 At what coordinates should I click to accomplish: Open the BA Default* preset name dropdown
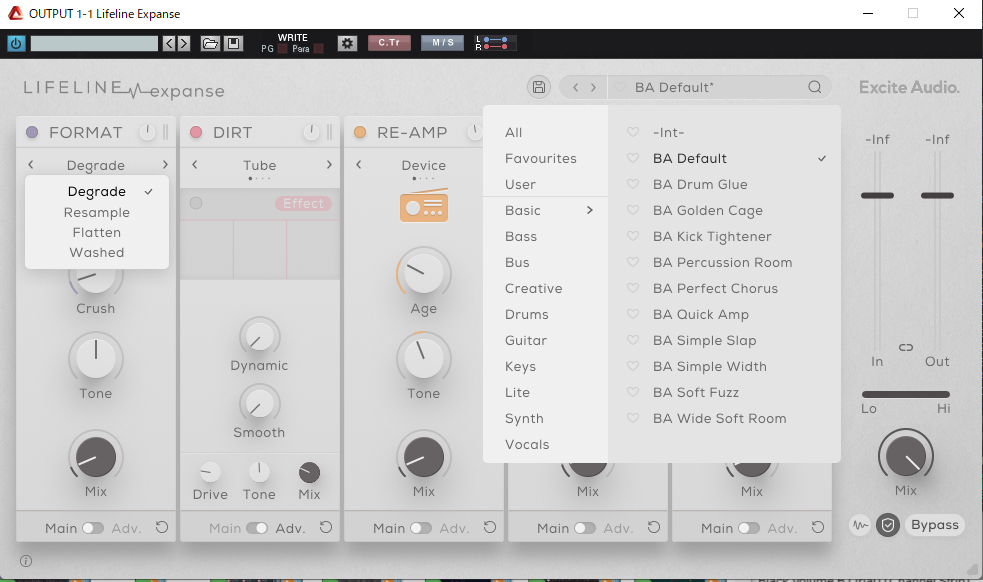point(675,87)
